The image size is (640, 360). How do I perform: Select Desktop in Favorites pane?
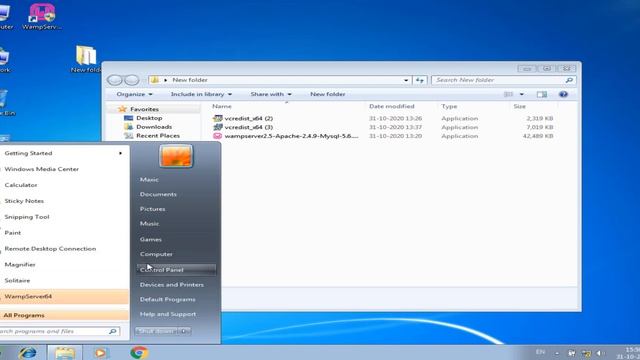149,118
